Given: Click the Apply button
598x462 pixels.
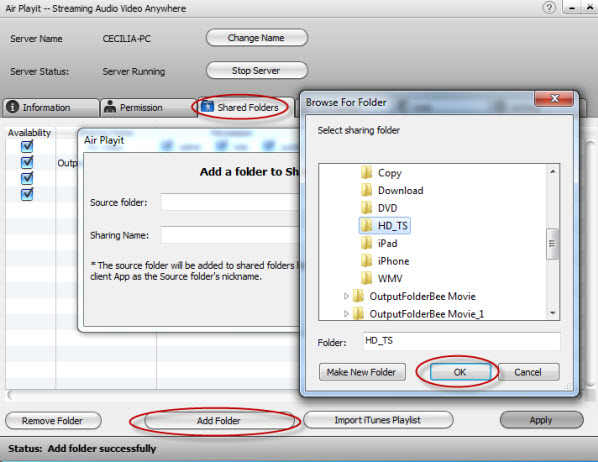Looking at the screenshot, I should click(x=542, y=420).
